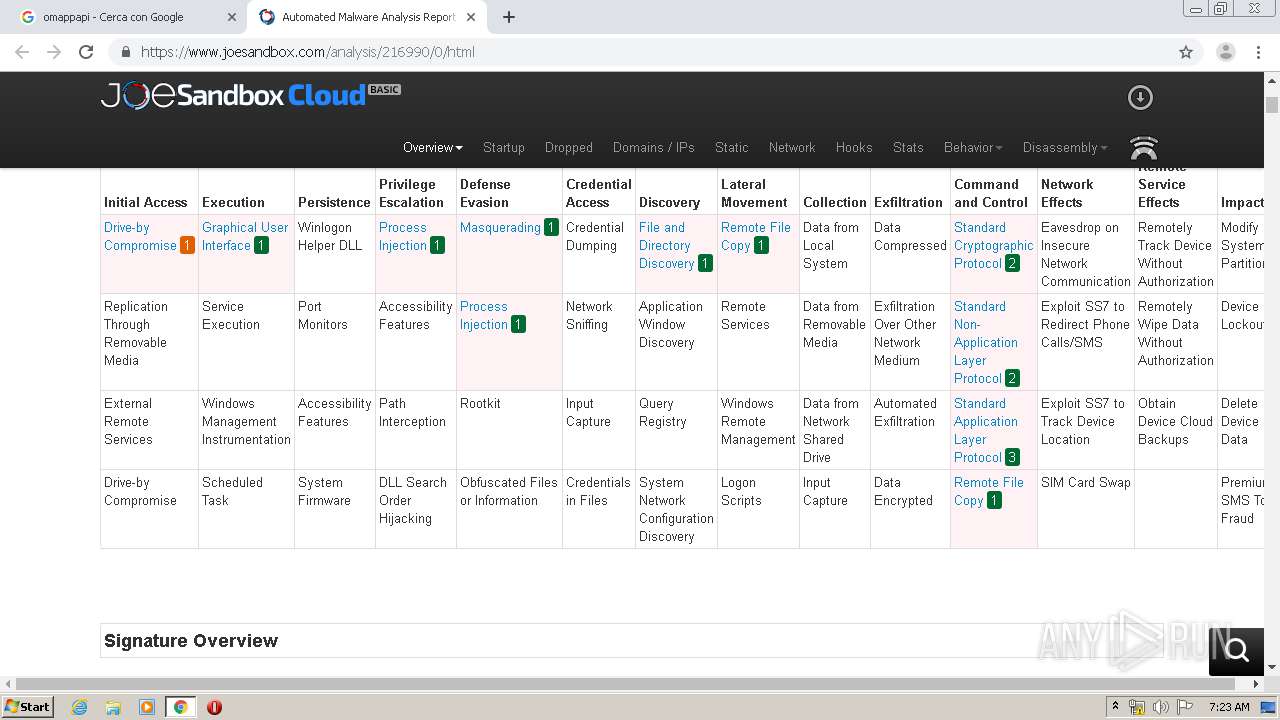Click the Winlogon Helper DLL cell

coord(334,254)
